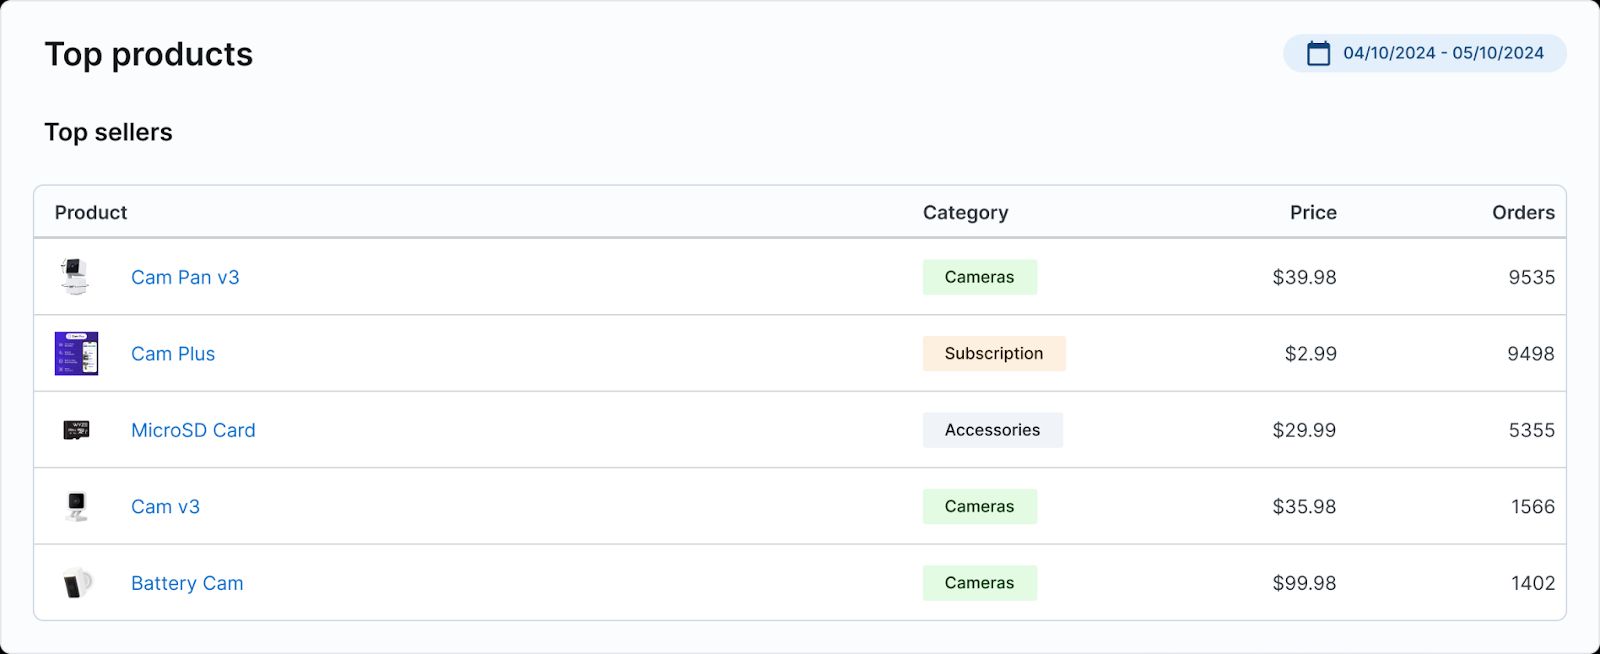Sort by the Price column header

click(x=1312, y=212)
